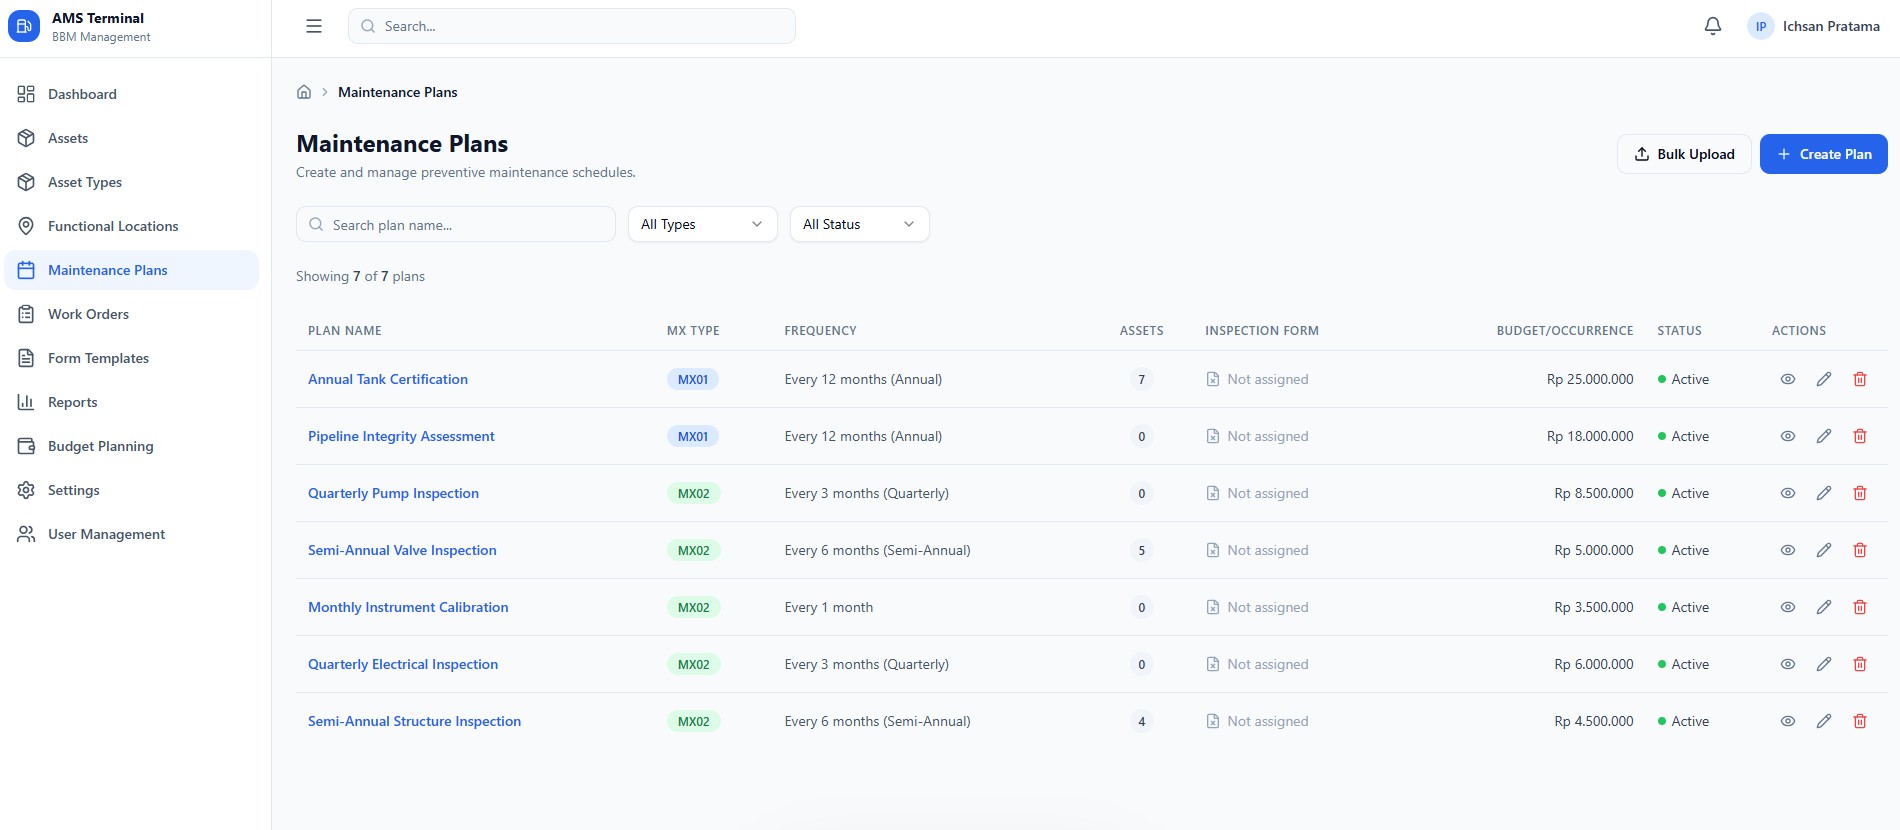This screenshot has width=1900, height=830.
Task: Delete the Pipeline Integrity Assessment plan
Action: (x=1859, y=436)
